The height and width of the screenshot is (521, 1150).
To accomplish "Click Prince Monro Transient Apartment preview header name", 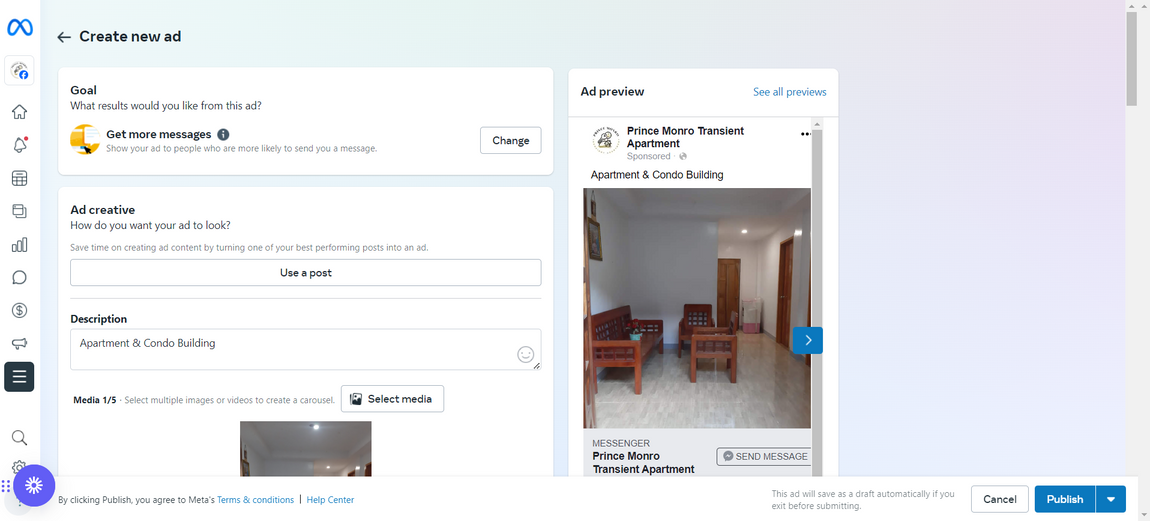I will click(685, 137).
